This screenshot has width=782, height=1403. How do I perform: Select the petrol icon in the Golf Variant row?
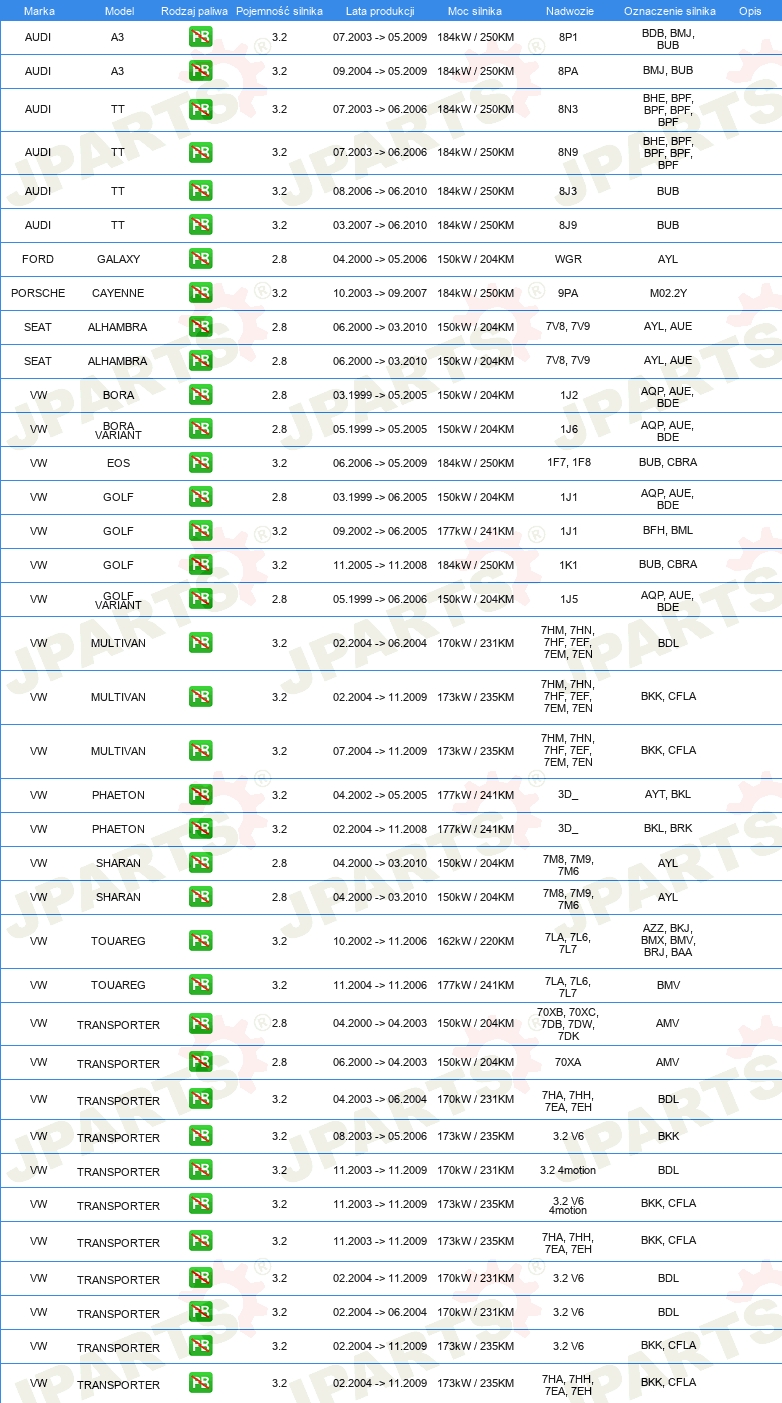click(200, 600)
